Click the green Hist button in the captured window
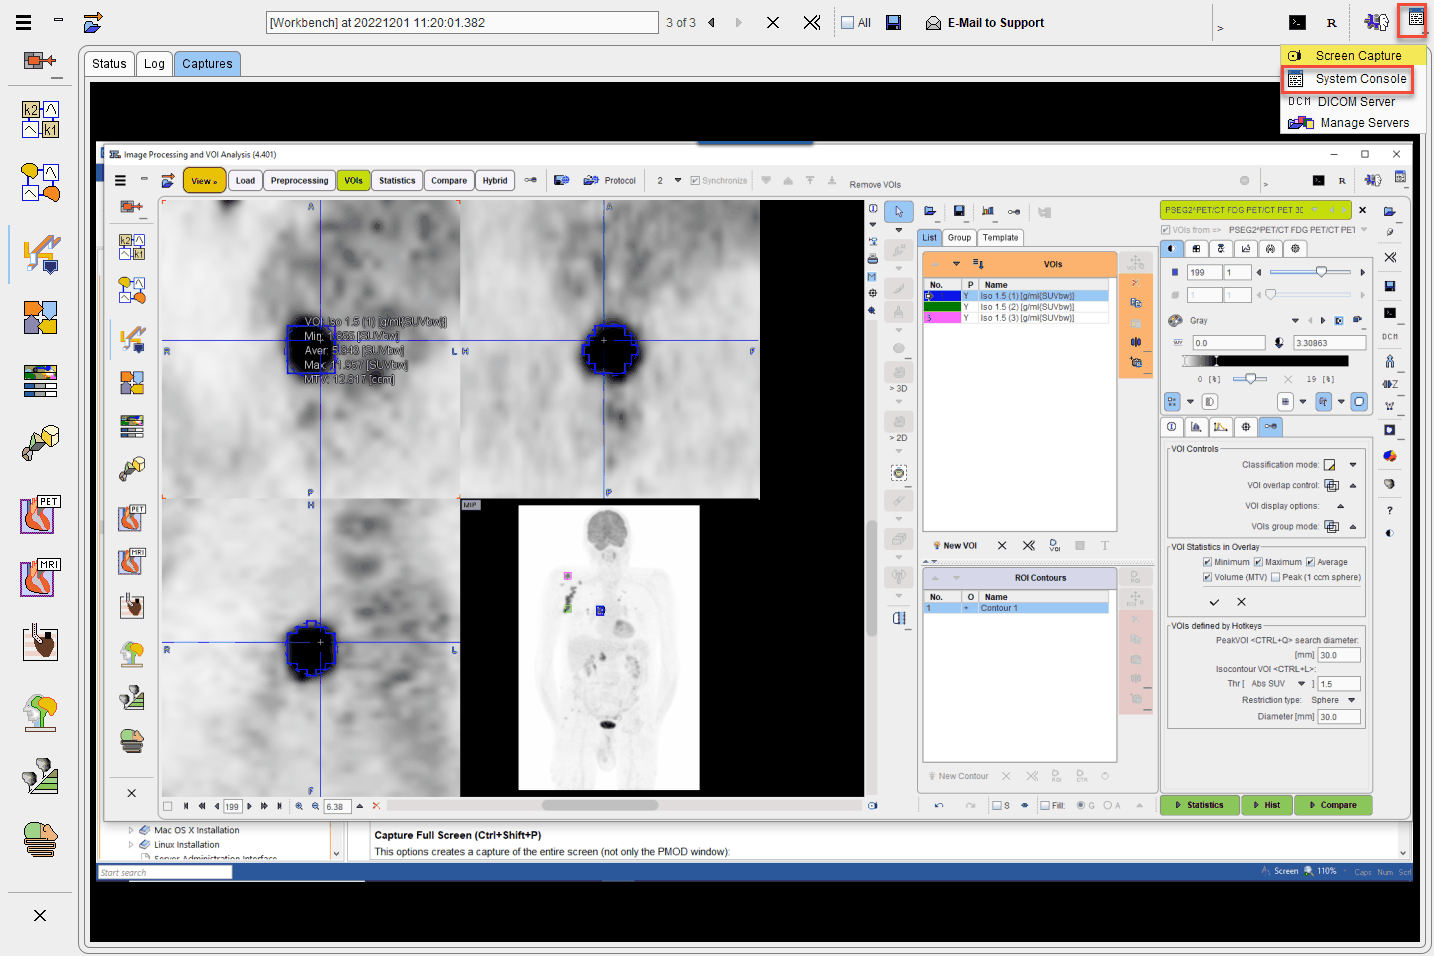The height and width of the screenshot is (956, 1434). [x=1267, y=805]
